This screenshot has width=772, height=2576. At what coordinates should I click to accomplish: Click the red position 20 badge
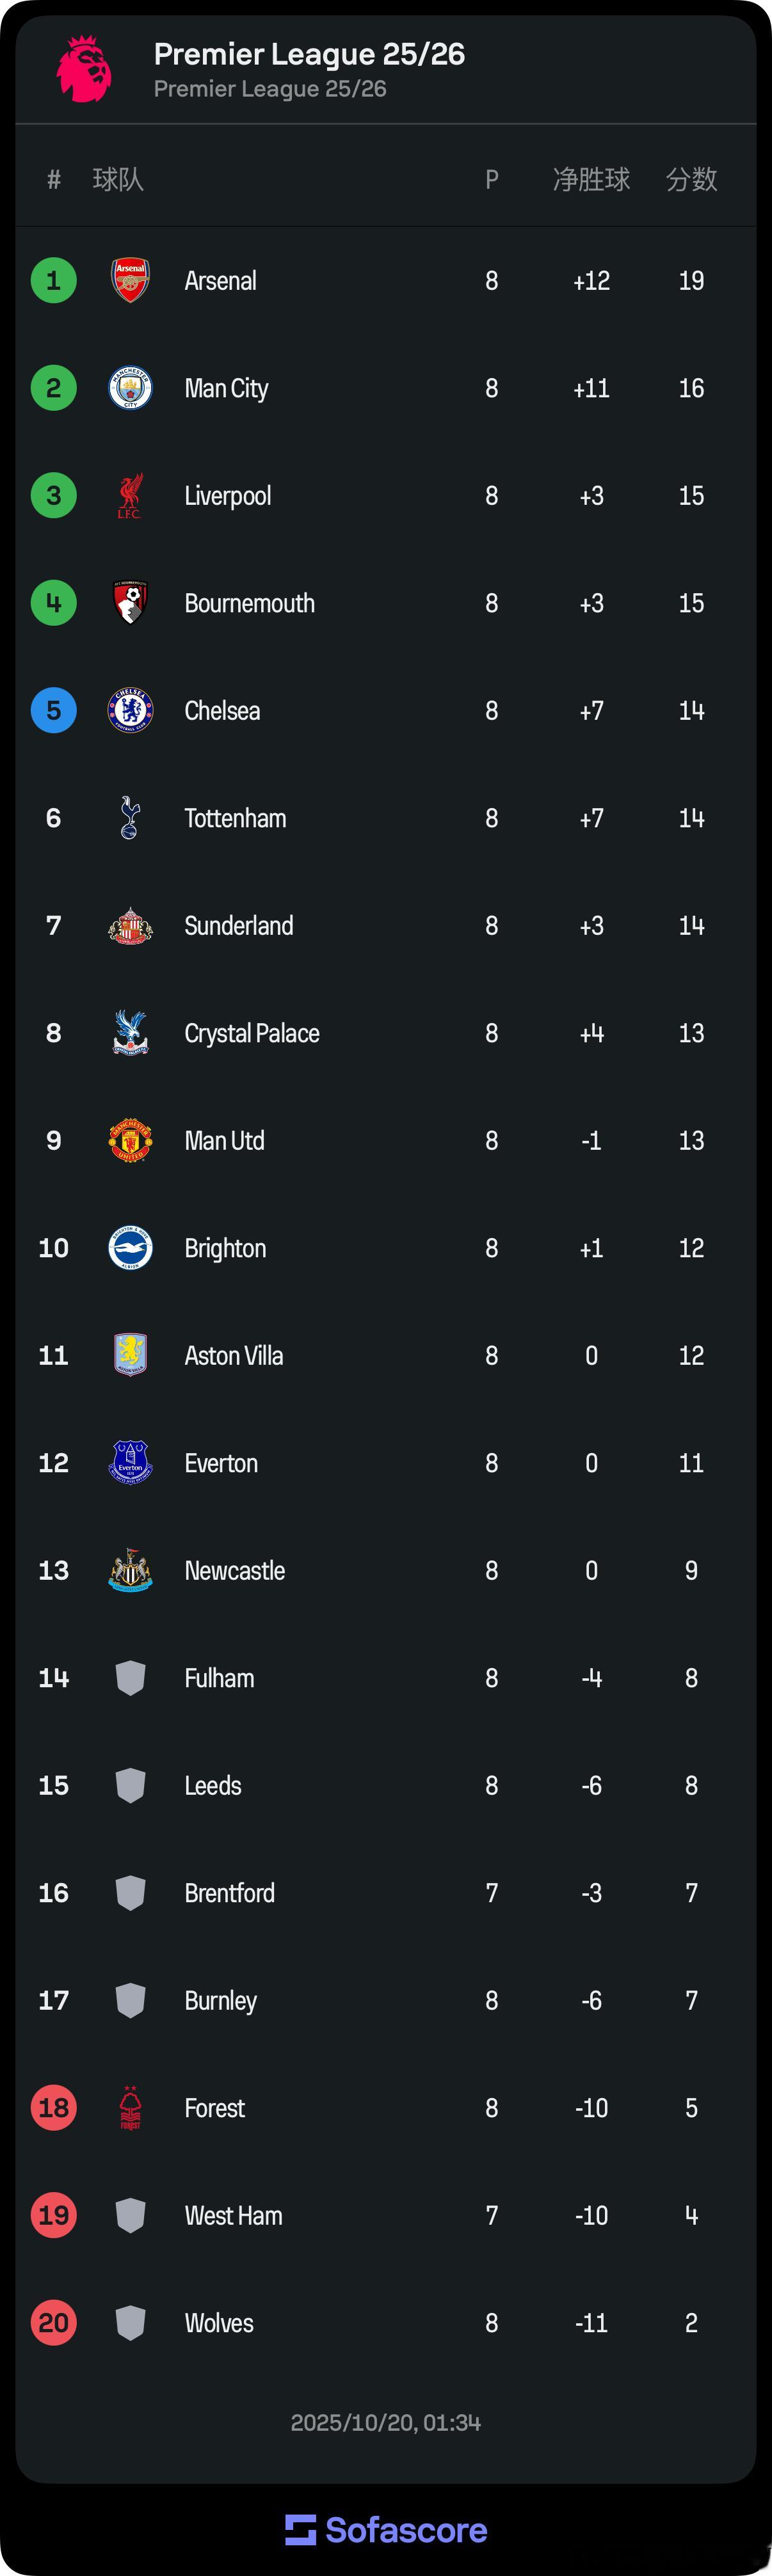(x=54, y=2323)
